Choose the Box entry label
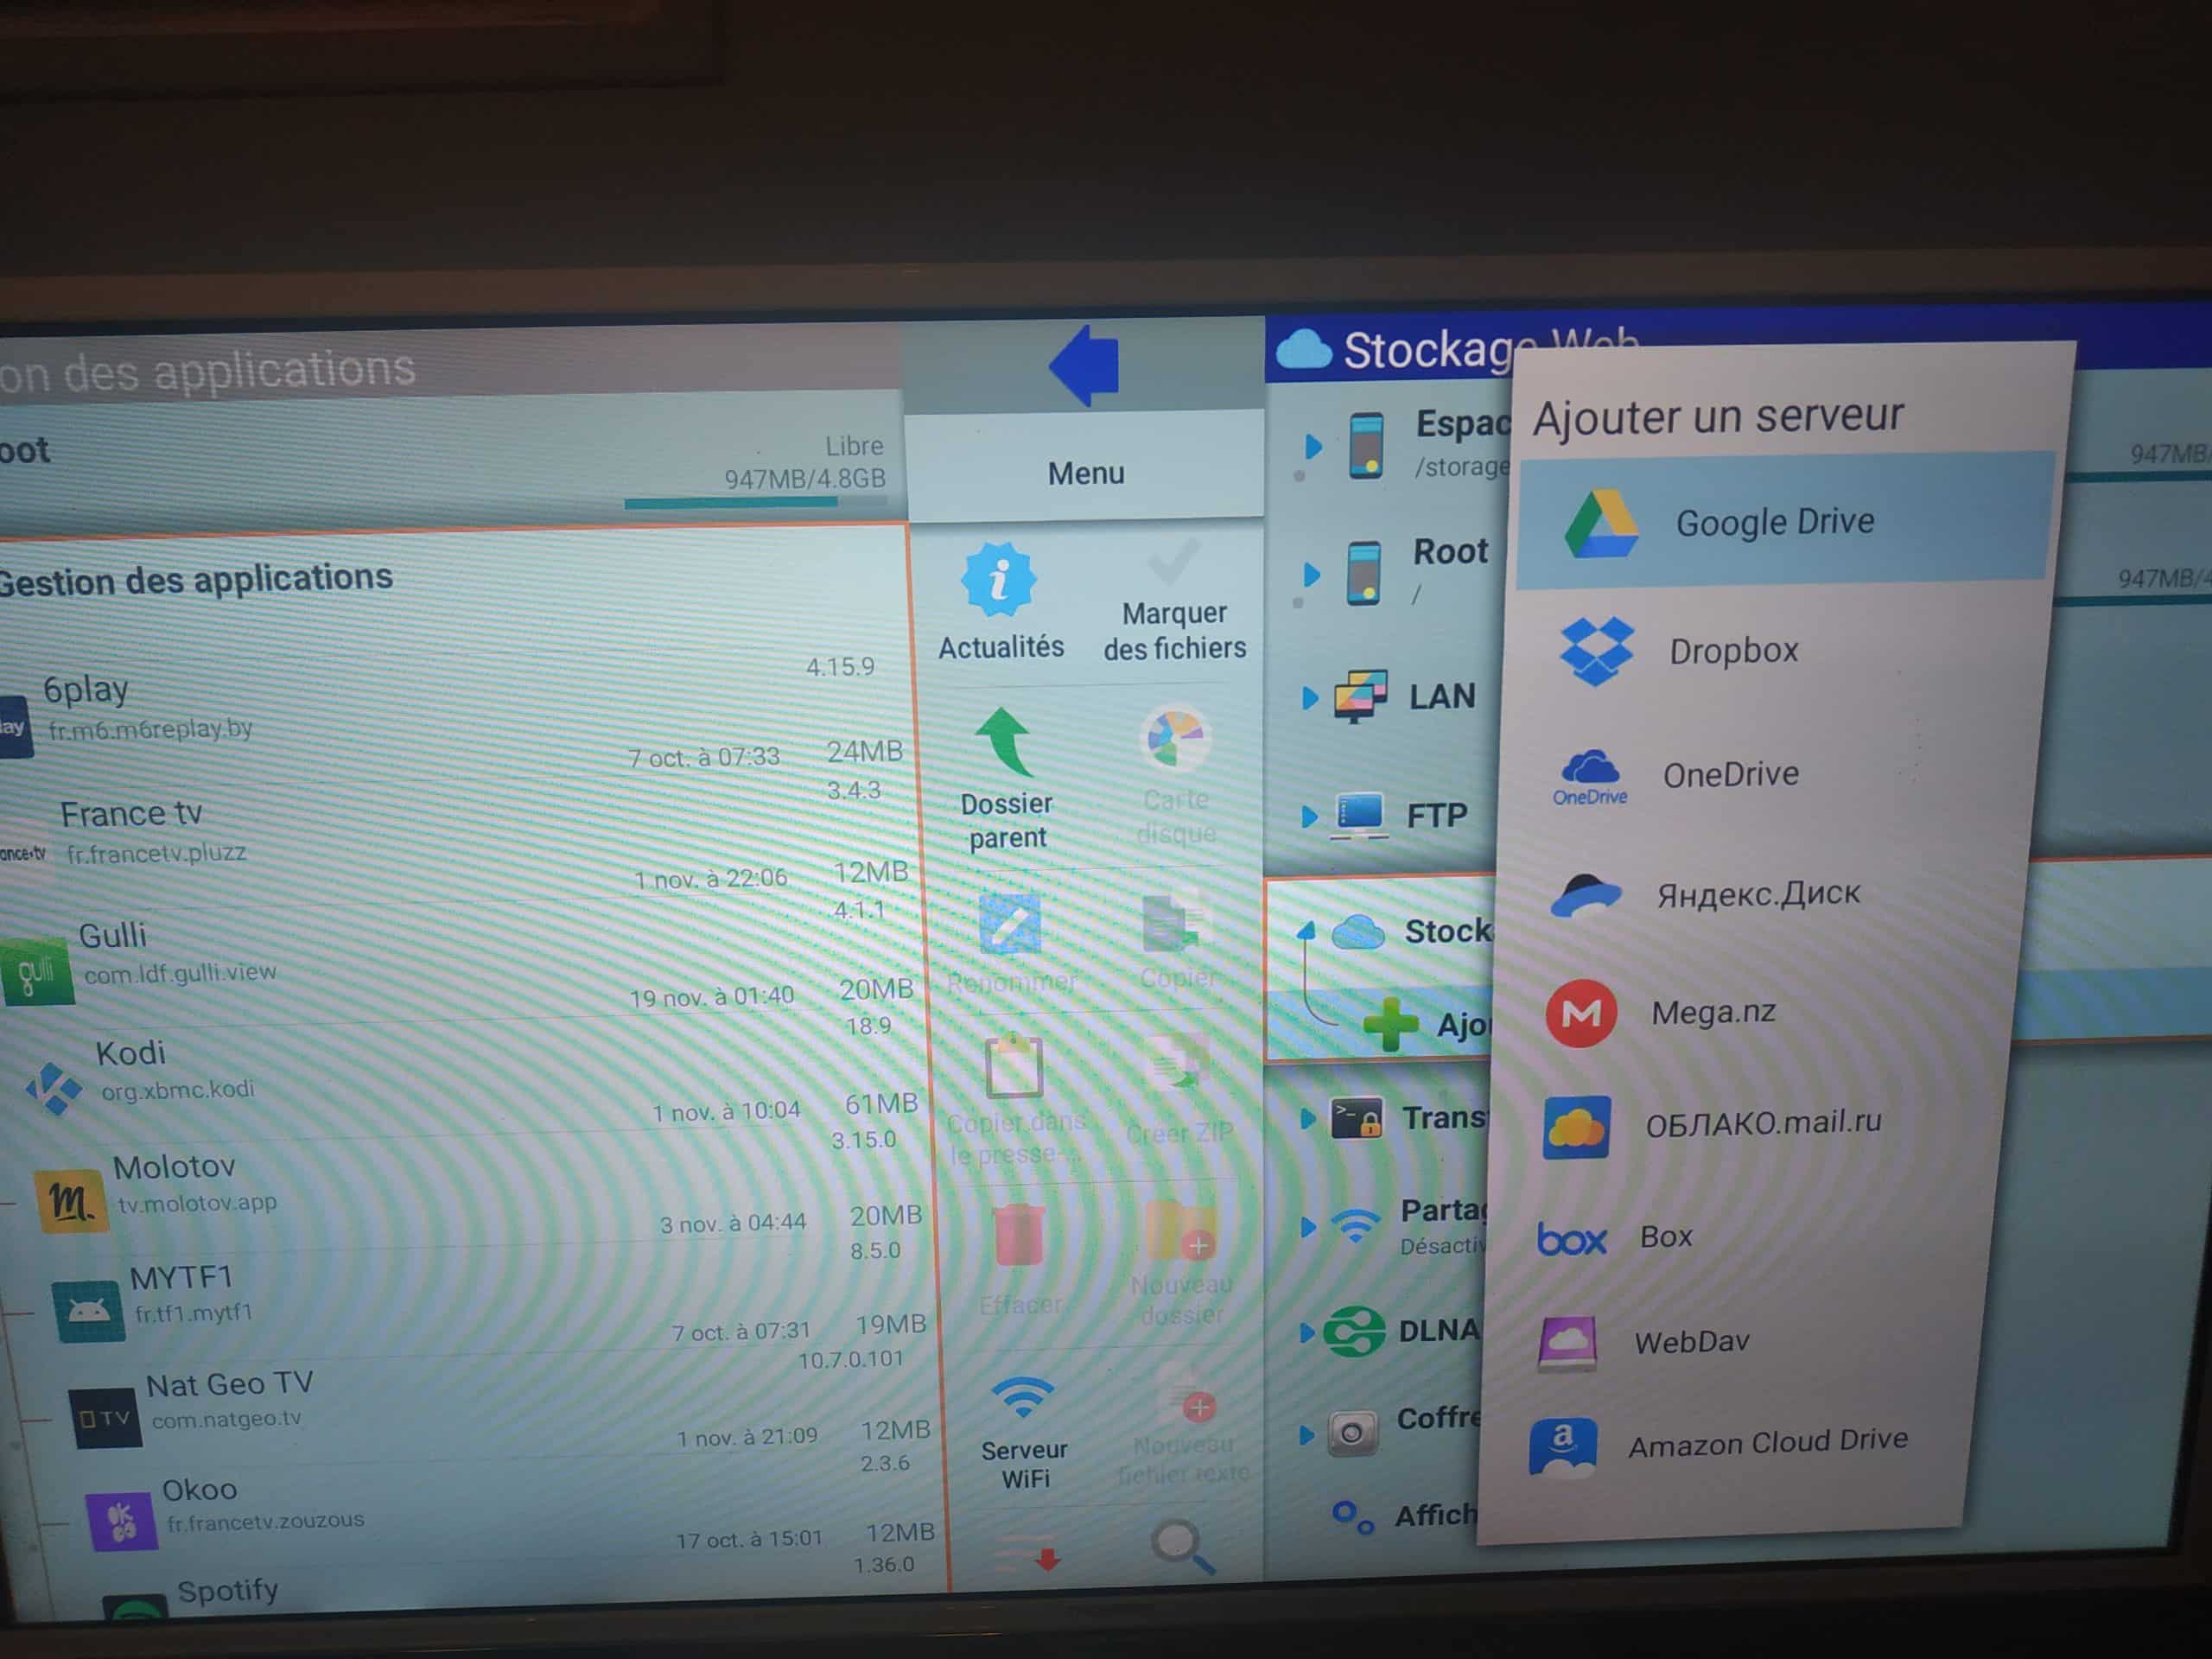The height and width of the screenshot is (1659, 2212). [1666, 1237]
